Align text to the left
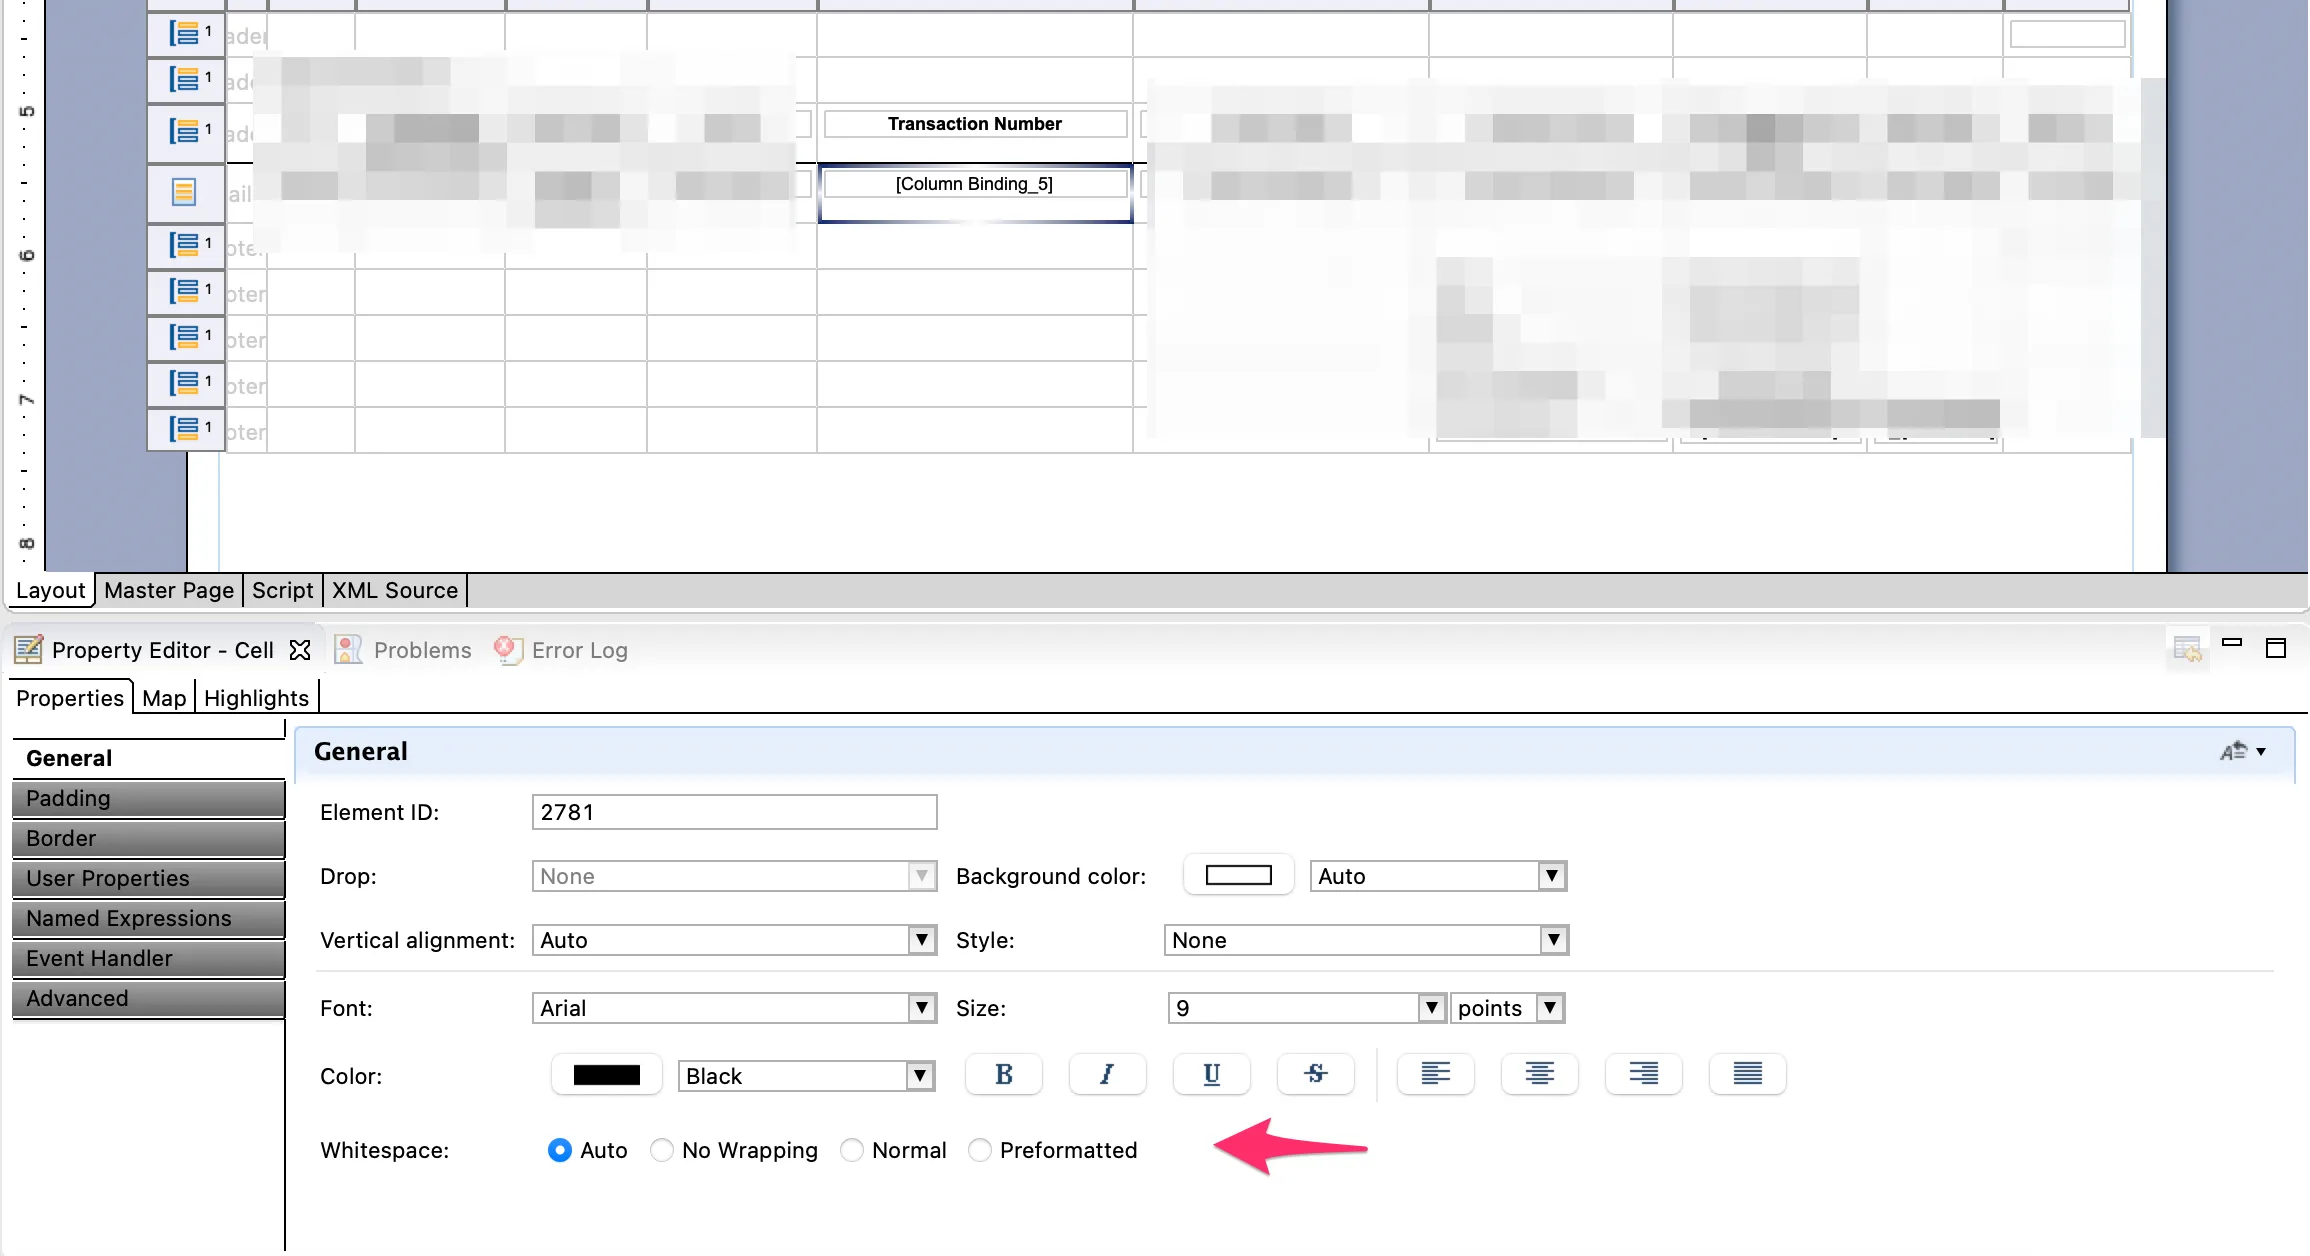The image size is (2310, 1256). (1435, 1074)
